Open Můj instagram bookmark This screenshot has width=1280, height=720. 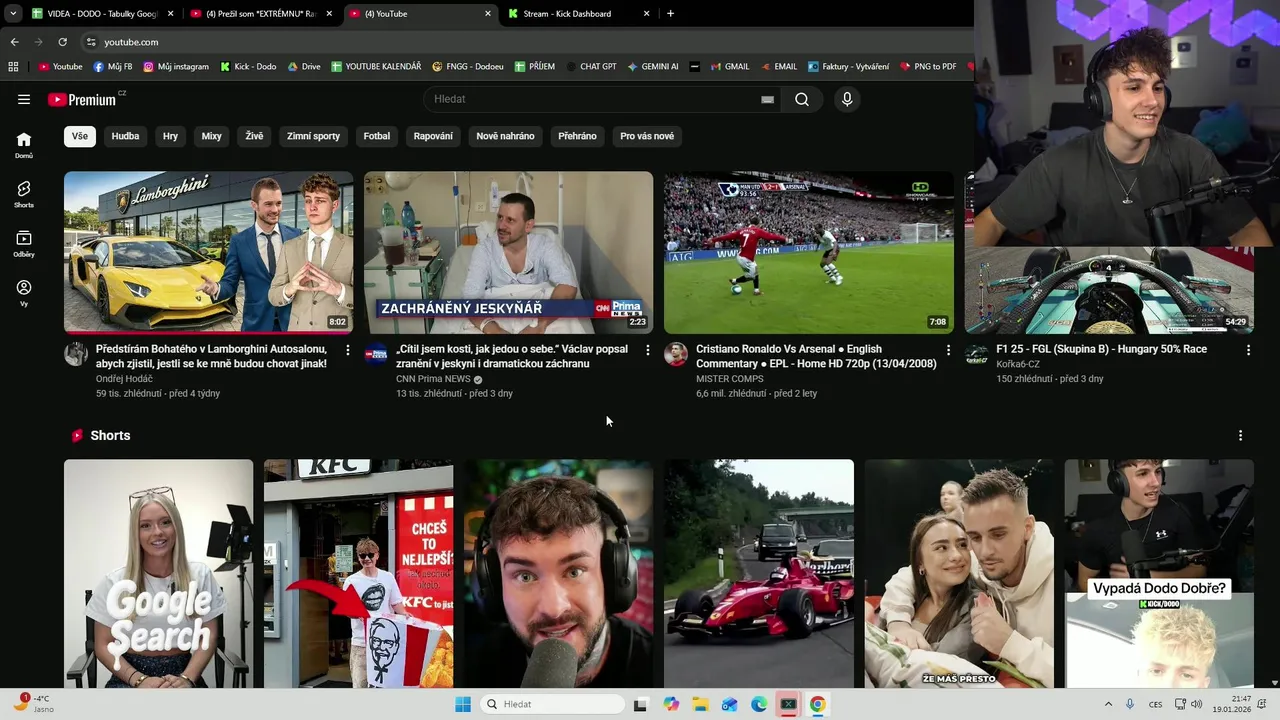[176, 67]
